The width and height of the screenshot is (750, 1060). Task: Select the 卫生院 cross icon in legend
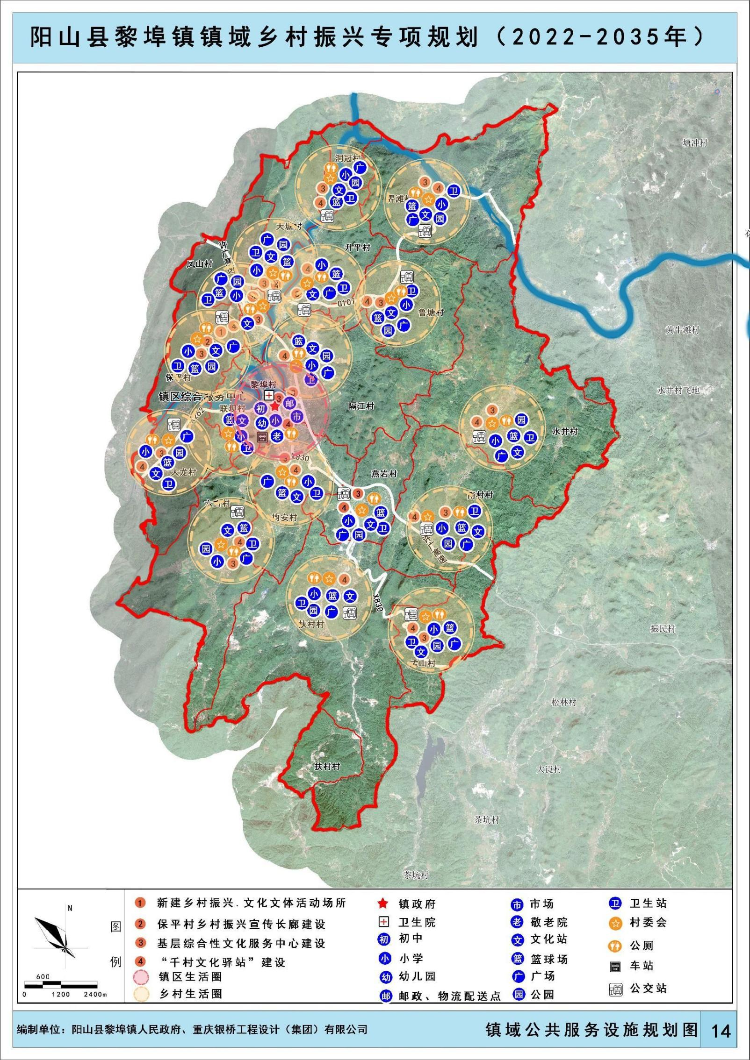383,921
